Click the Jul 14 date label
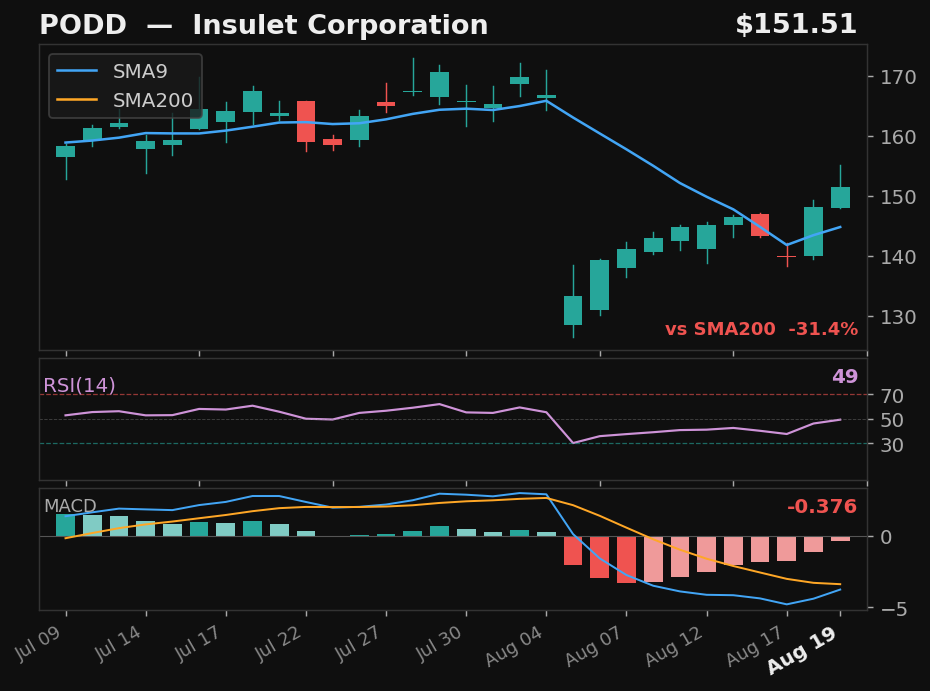This screenshot has width=930, height=691. pos(119,644)
